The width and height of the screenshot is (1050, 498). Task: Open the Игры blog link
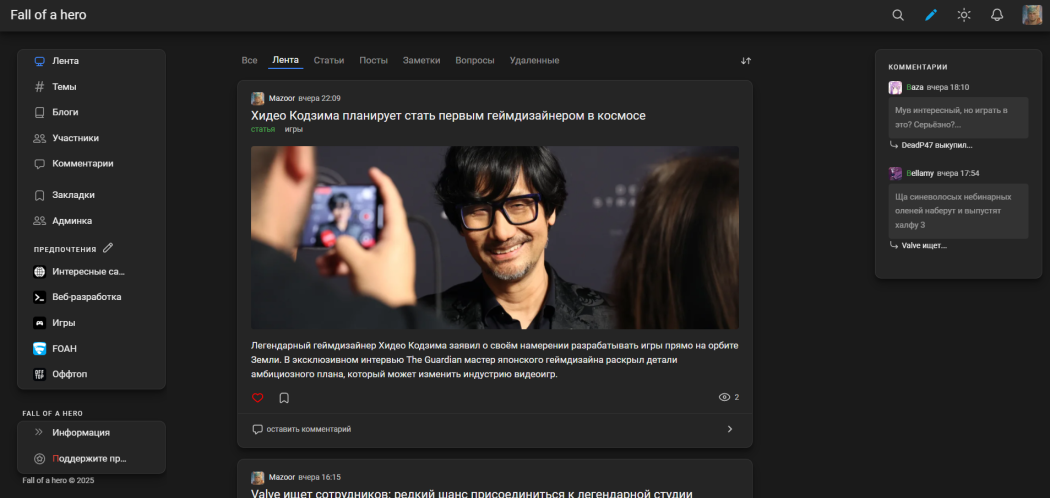coord(64,323)
